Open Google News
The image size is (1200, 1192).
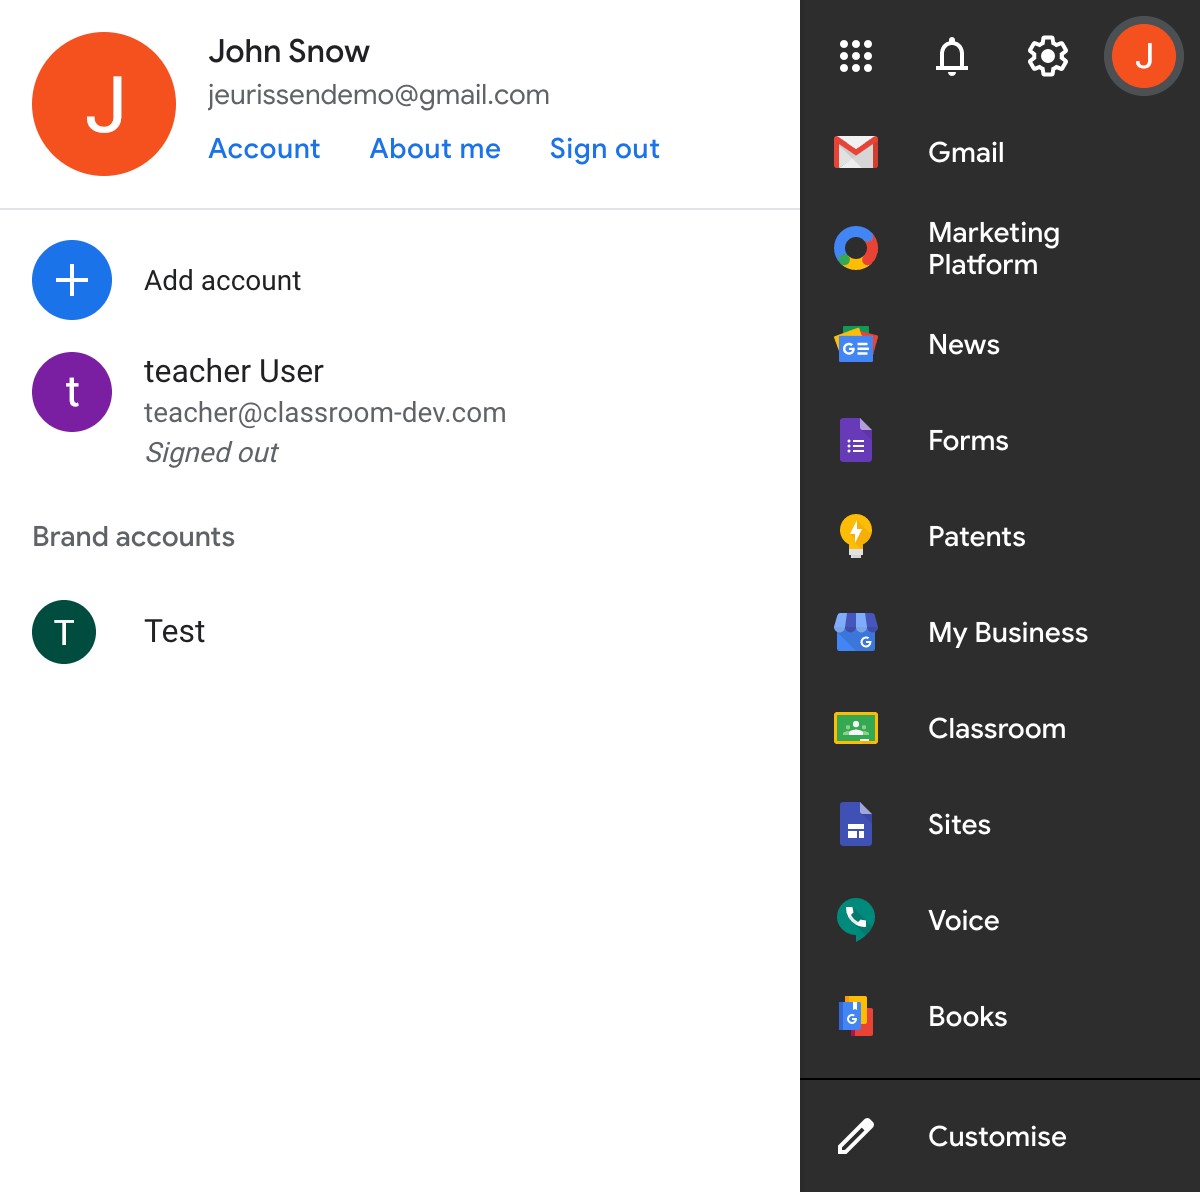(x=963, y=344)
